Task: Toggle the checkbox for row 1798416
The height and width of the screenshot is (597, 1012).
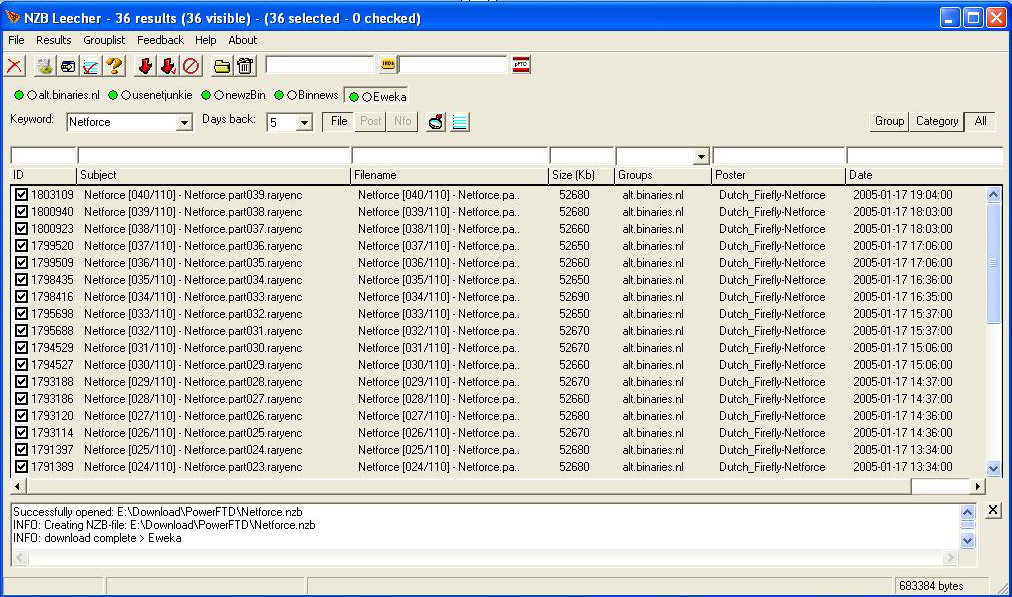Action: [21, 297]
